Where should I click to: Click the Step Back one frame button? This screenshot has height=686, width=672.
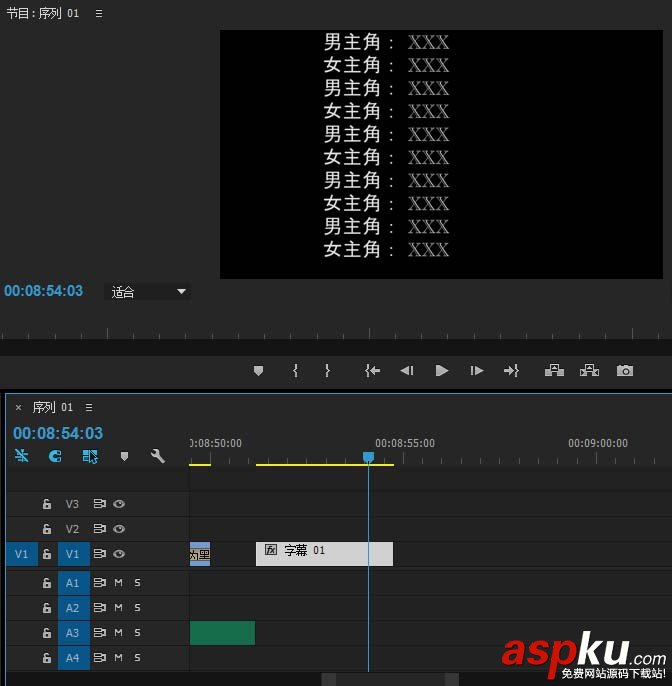(x=407, y=370)
